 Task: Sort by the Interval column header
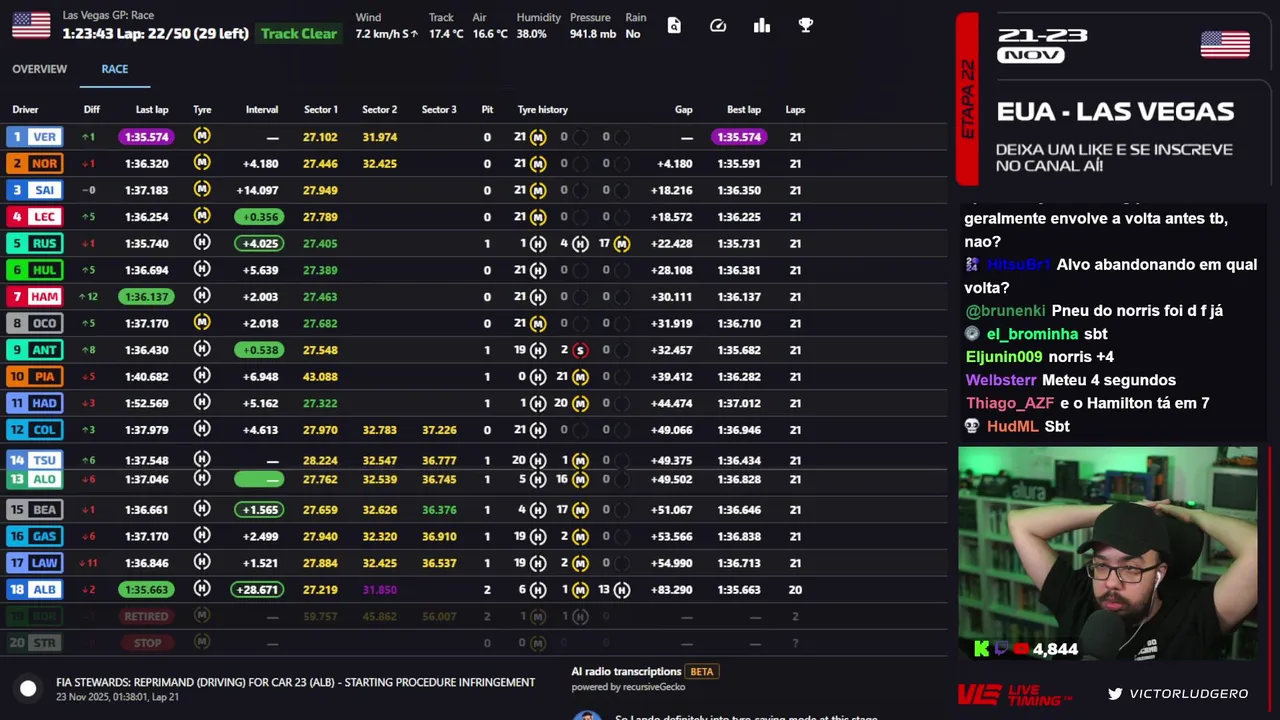coord(262,110)
